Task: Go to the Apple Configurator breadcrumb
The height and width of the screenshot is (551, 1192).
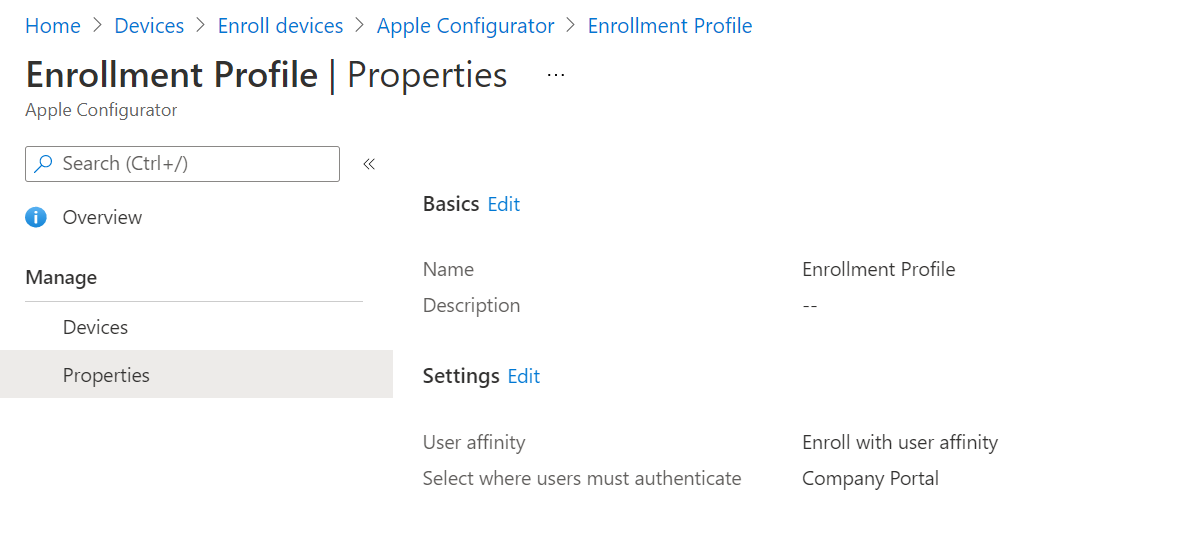Action: pyautogui.click(x=465, y=26)
